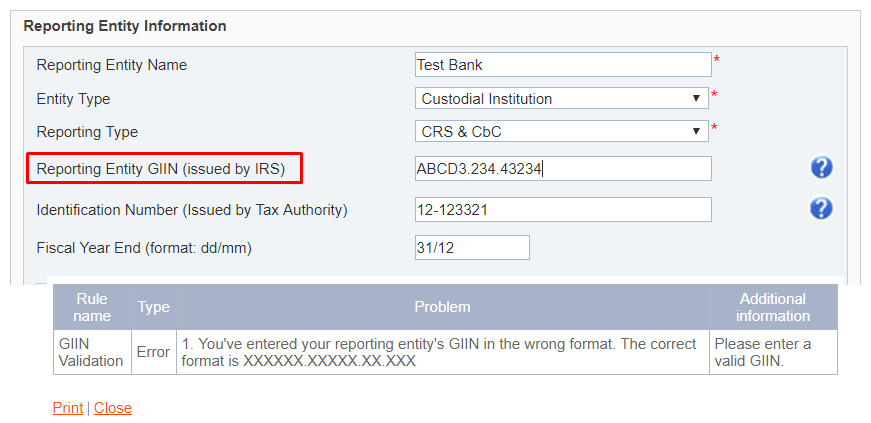Image resolution: width=871 pixels, height=423 pixels.
Task: Click the help icon beside Identification Number field
Action: tap(821, 209)
